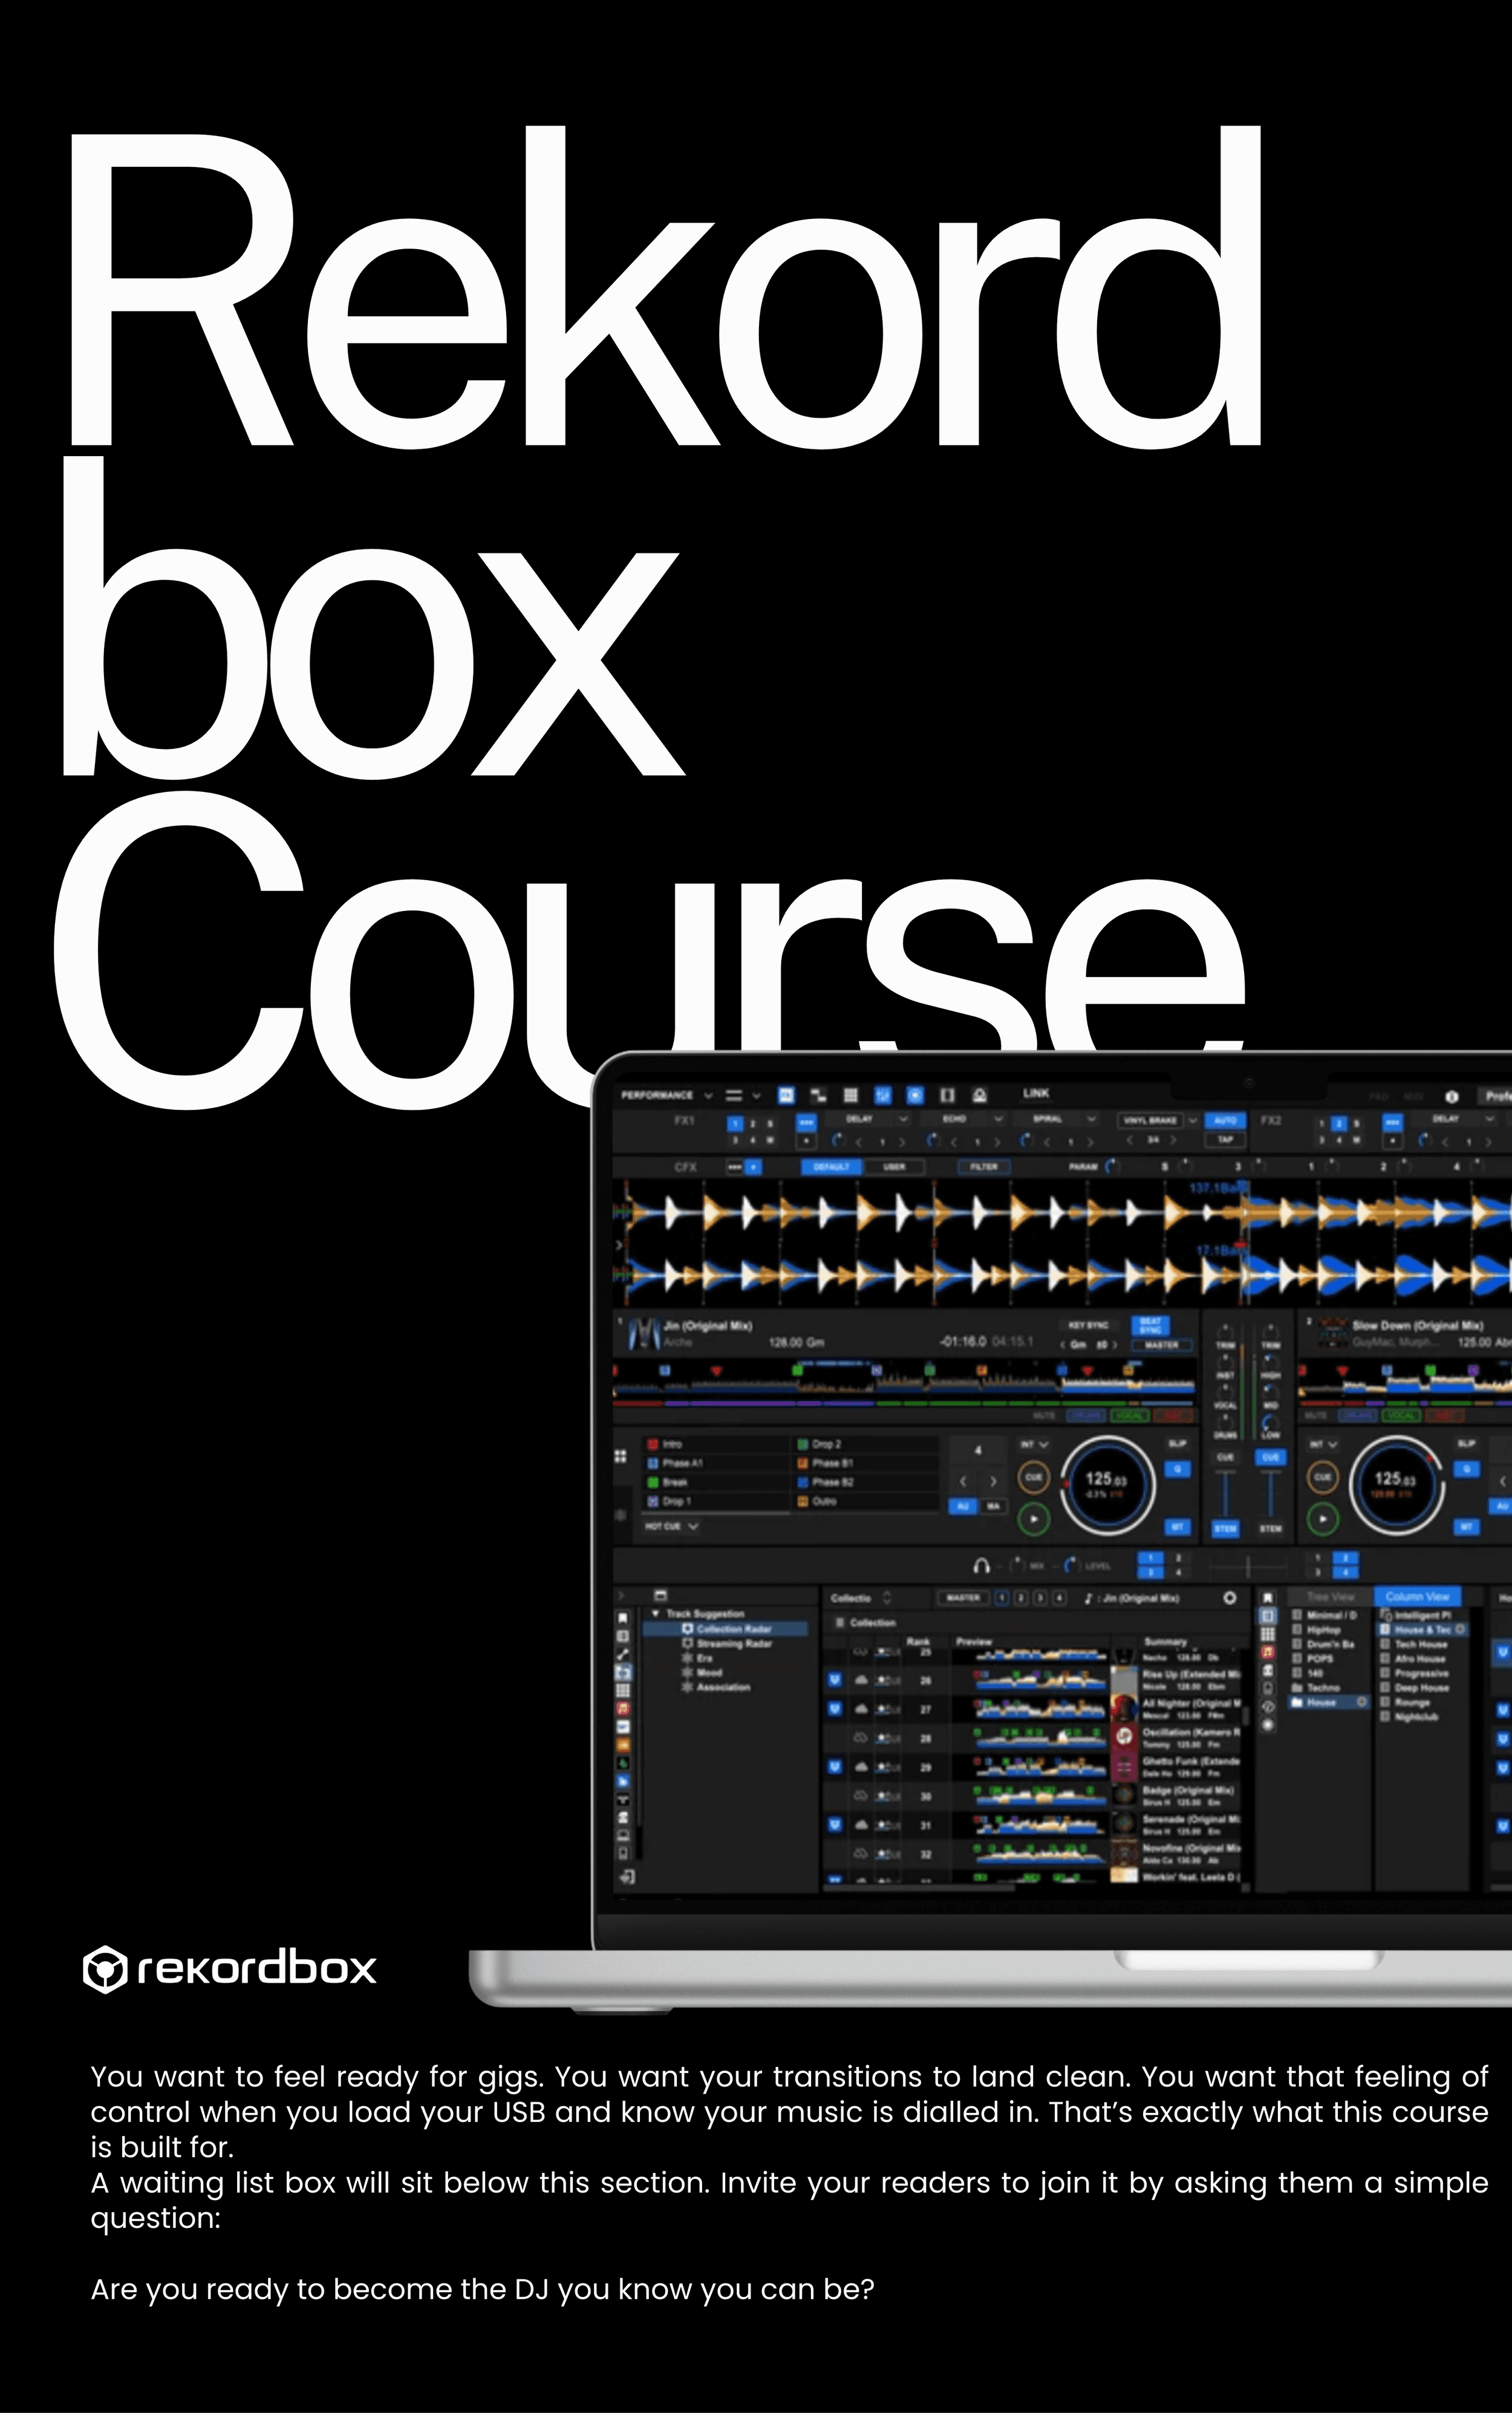
Task: Adjust the deck 1 channel fader
Action: click(1225, 1492)
